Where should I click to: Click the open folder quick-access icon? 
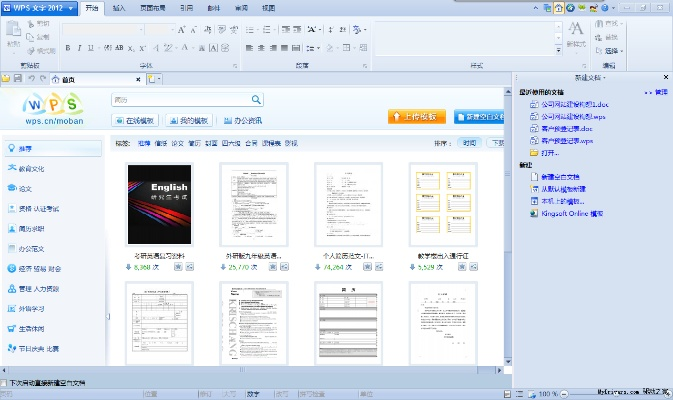tap(6, 79)
